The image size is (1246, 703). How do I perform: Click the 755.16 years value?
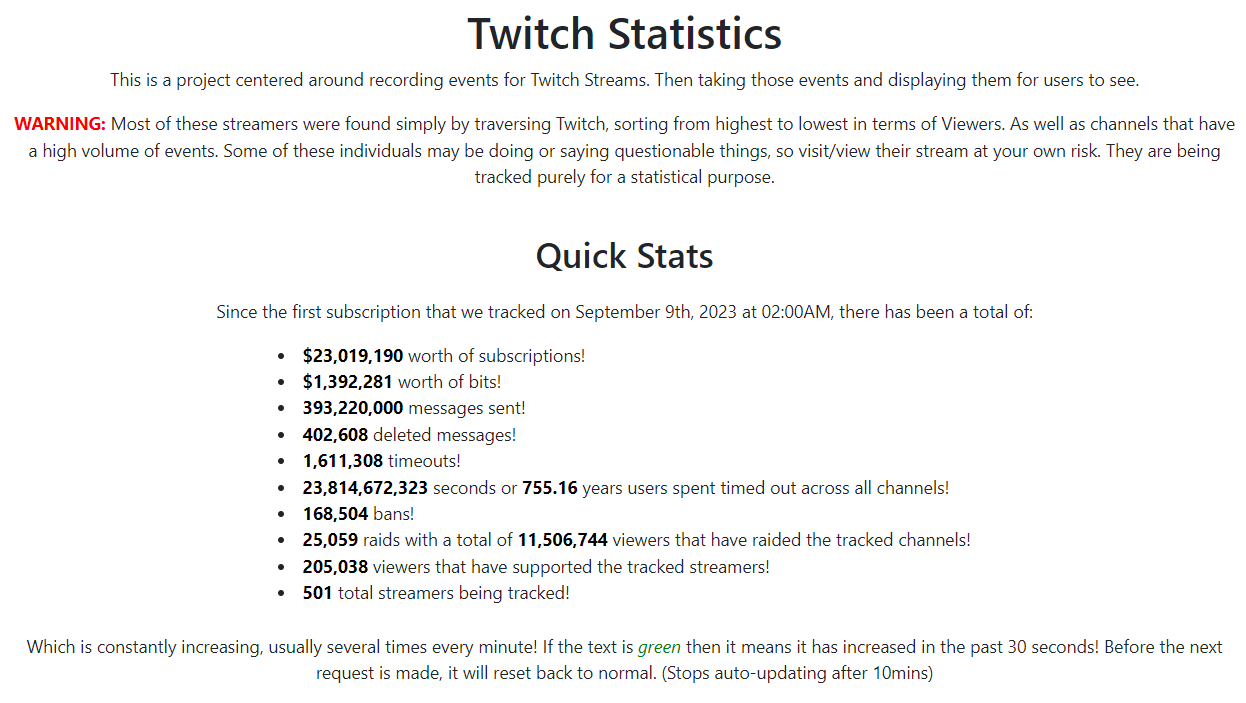pos(549,488)
